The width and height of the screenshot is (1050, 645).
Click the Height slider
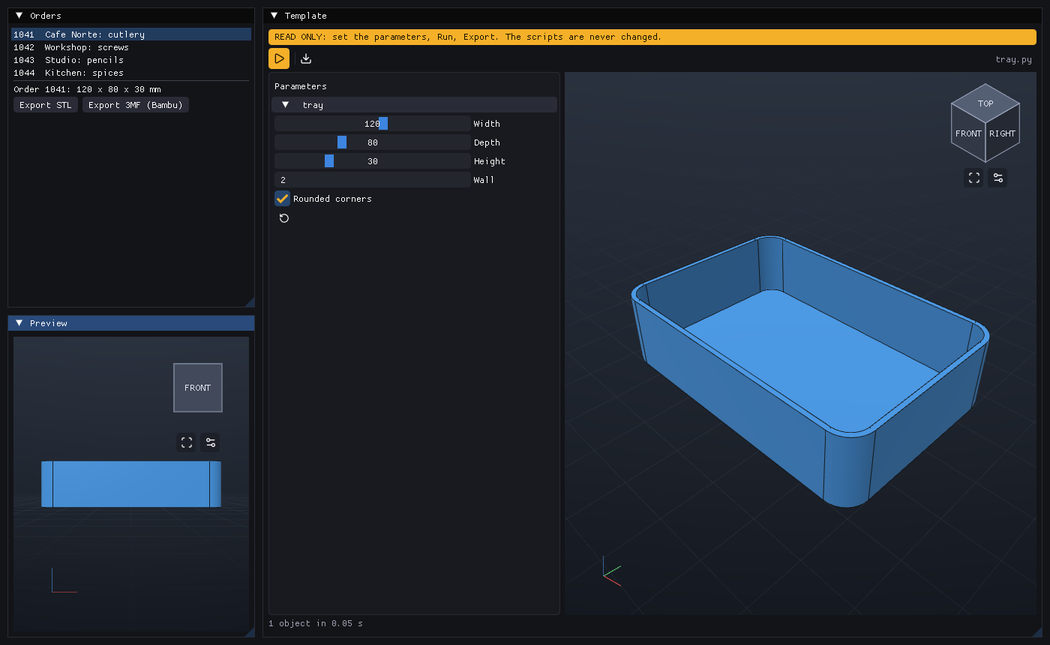point(372,161)
